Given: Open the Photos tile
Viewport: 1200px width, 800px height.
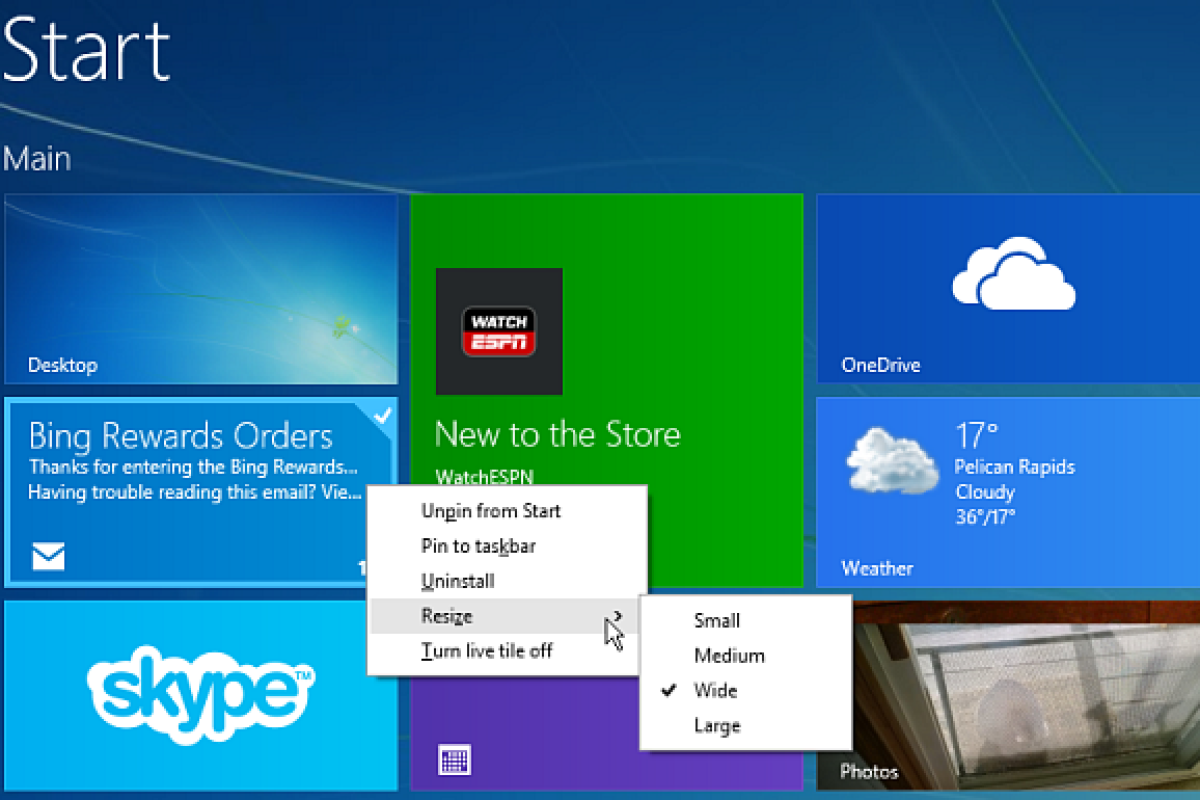Looking at the screenshot, I should coord(1008,695).
